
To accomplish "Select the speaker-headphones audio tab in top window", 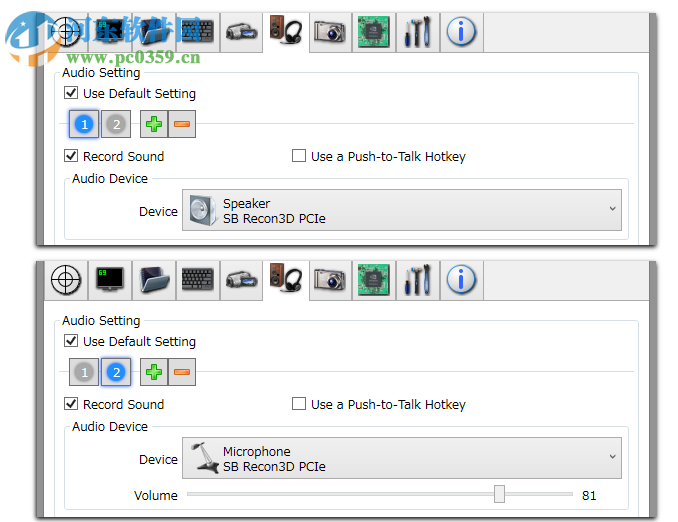I will pos(286,32).
